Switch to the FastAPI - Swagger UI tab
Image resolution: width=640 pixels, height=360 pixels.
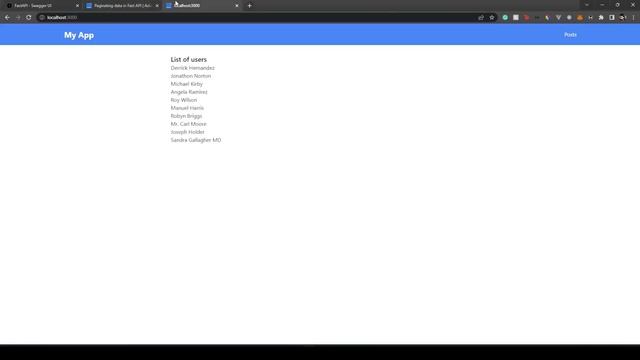pos(41,6)
